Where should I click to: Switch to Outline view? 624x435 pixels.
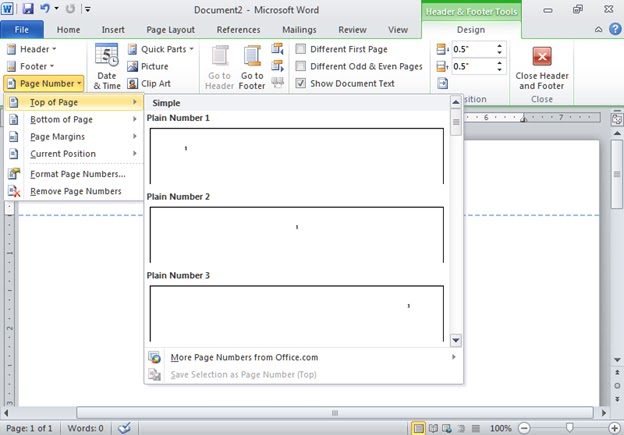pyautogui.click(x=461, y=428)
